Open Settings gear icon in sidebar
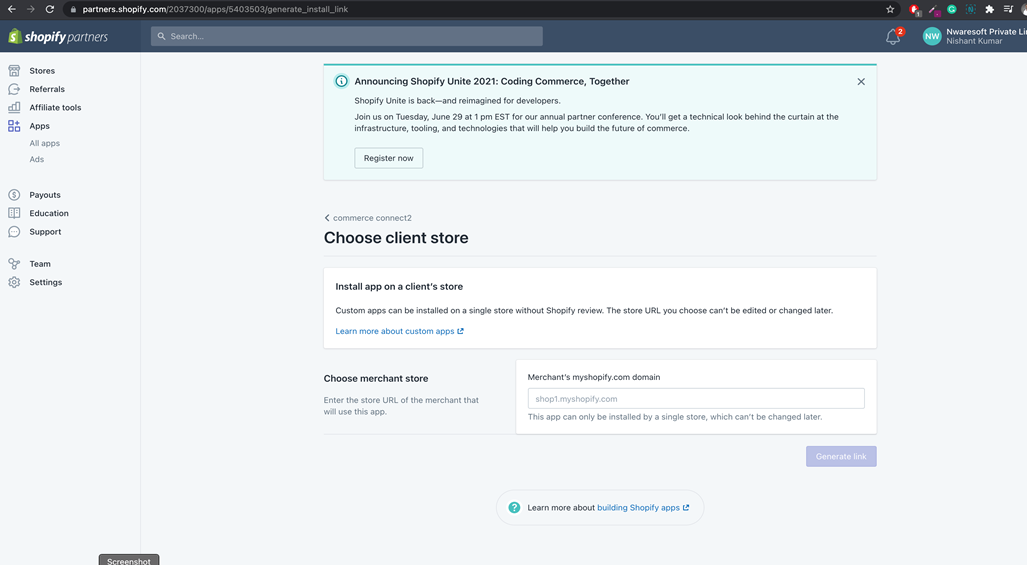1027x565 pixels. pos(14,283)
